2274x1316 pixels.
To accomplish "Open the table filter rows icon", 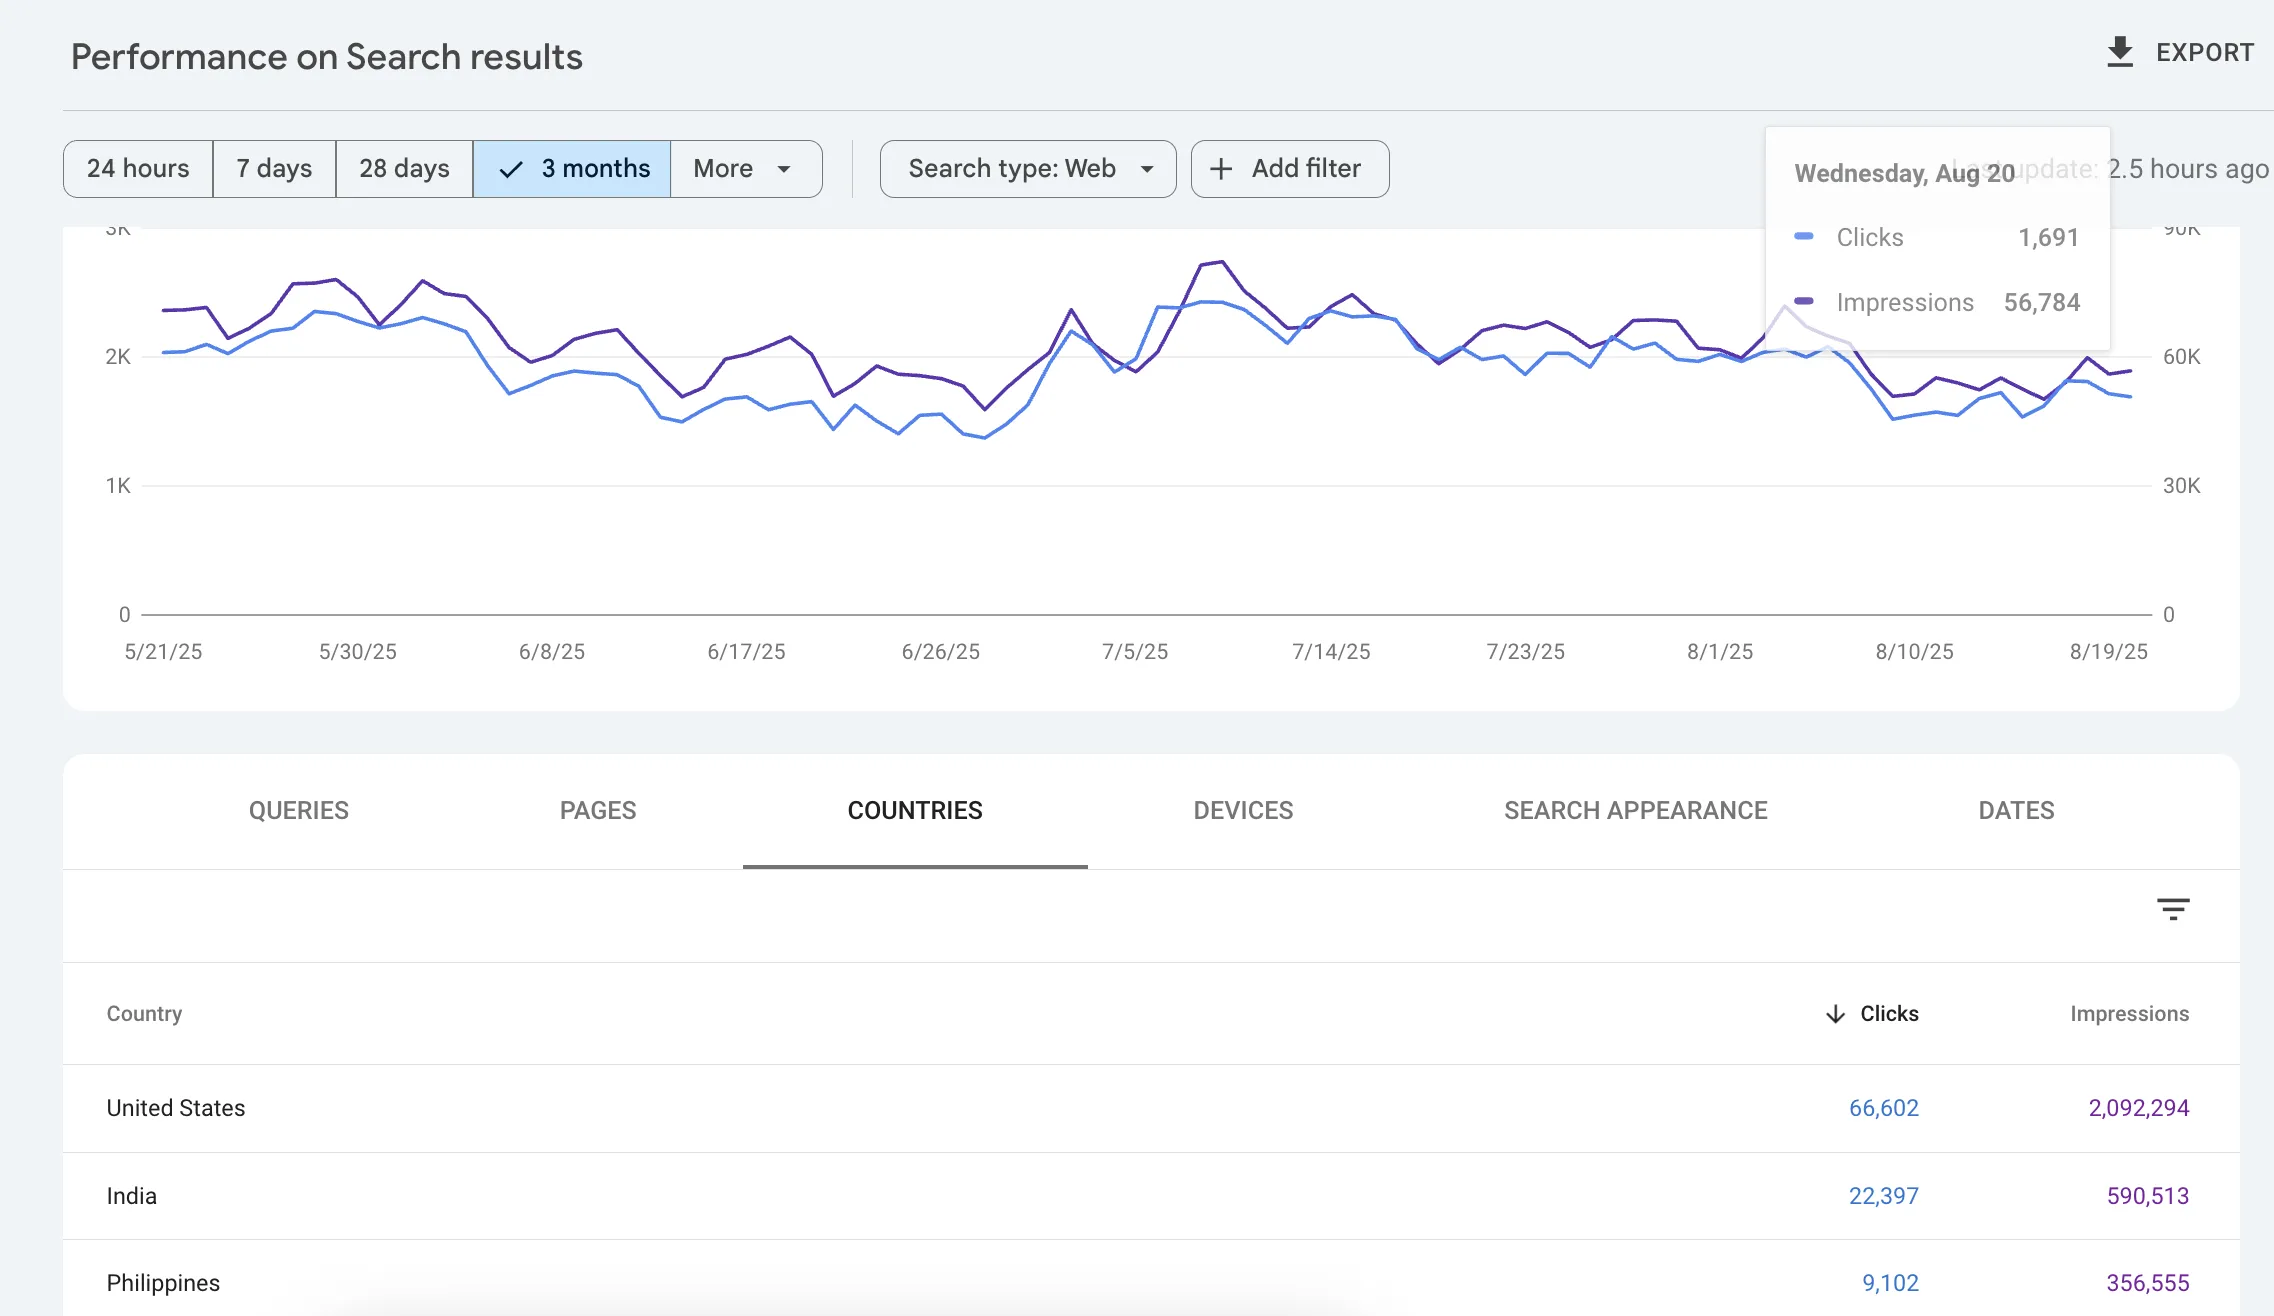I will (x=2173, y=909).
